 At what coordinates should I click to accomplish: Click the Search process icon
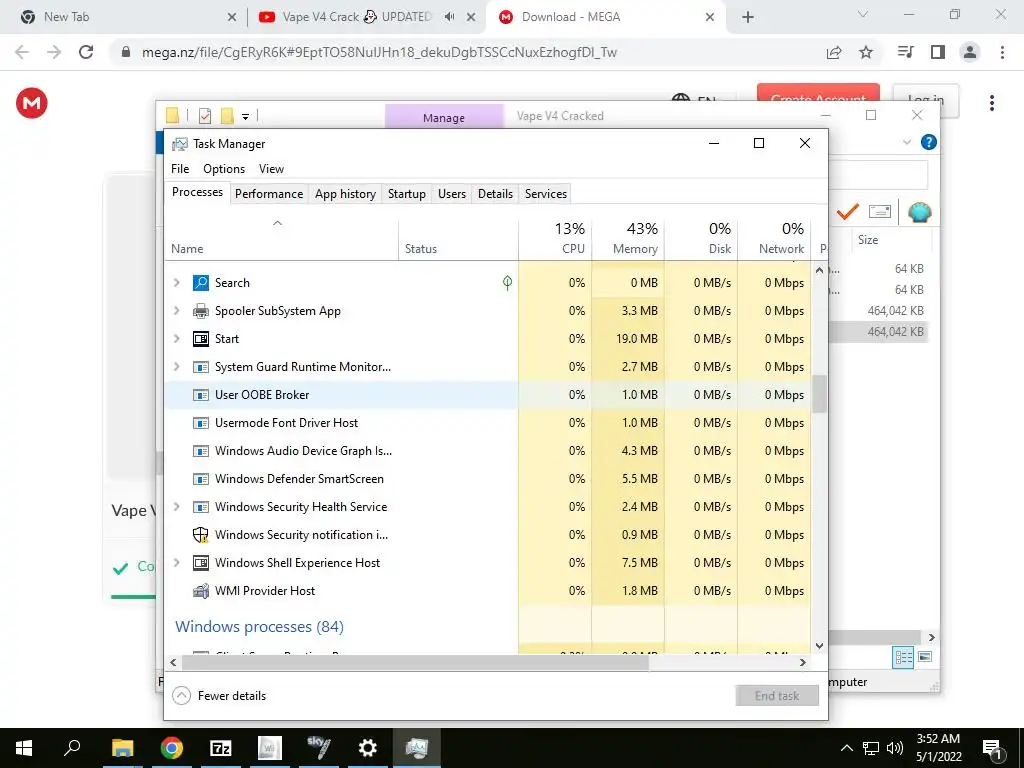coord(200,283)
